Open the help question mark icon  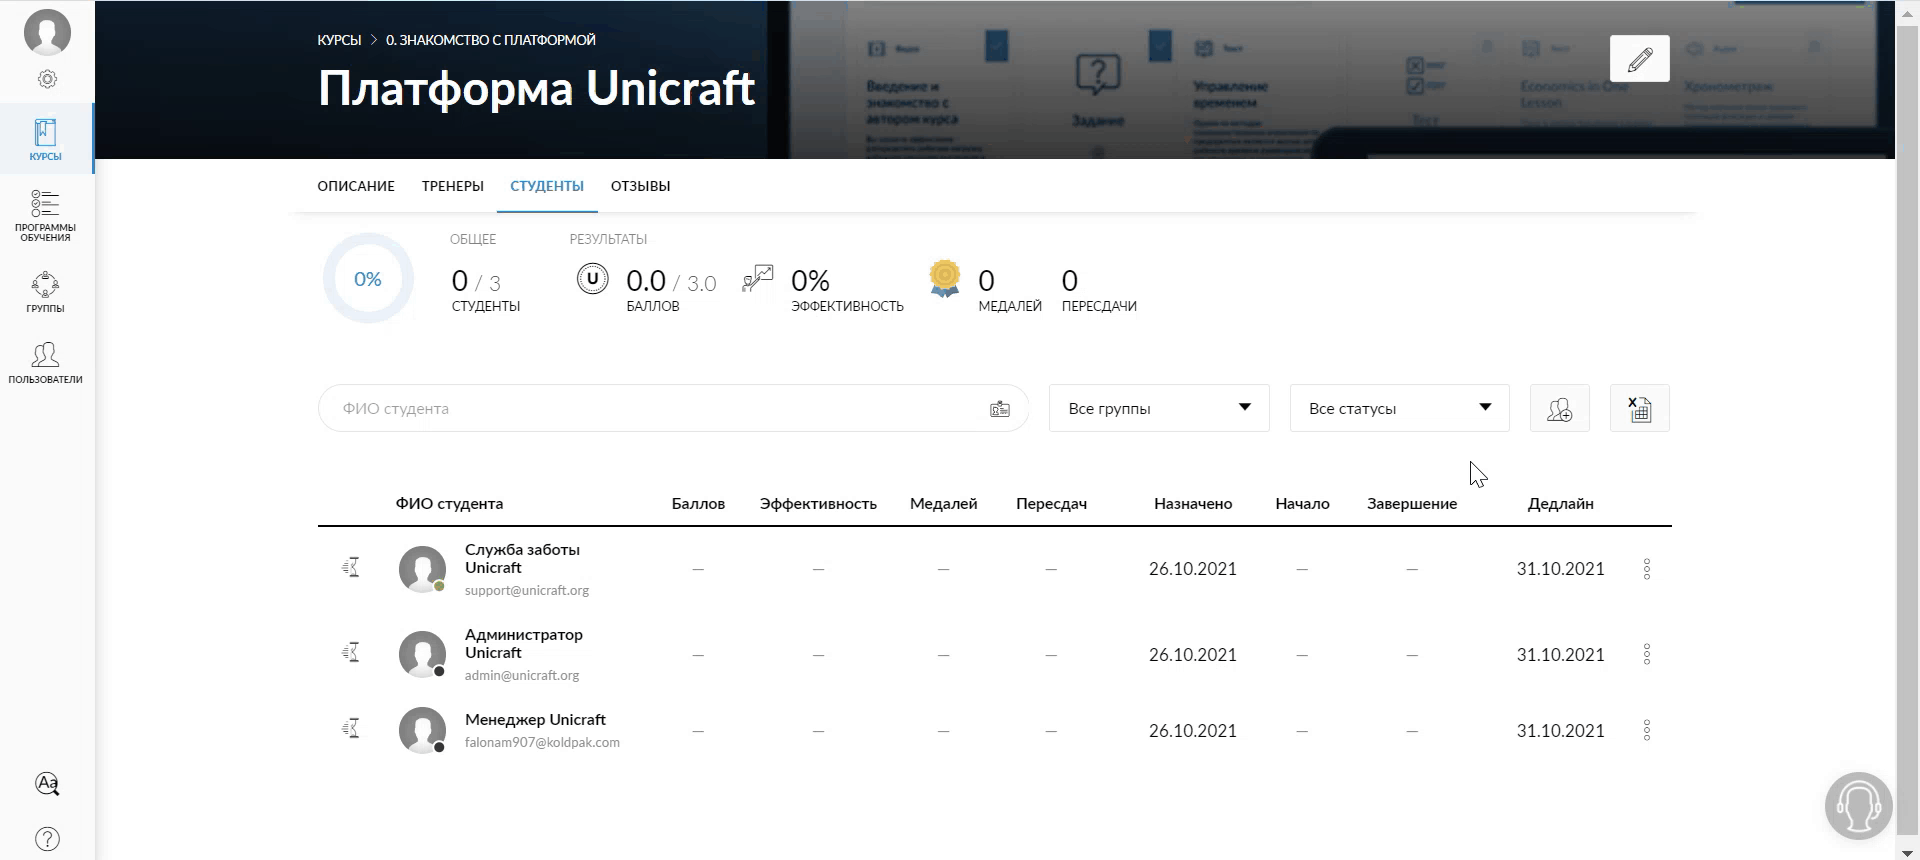tap(47, 839)
